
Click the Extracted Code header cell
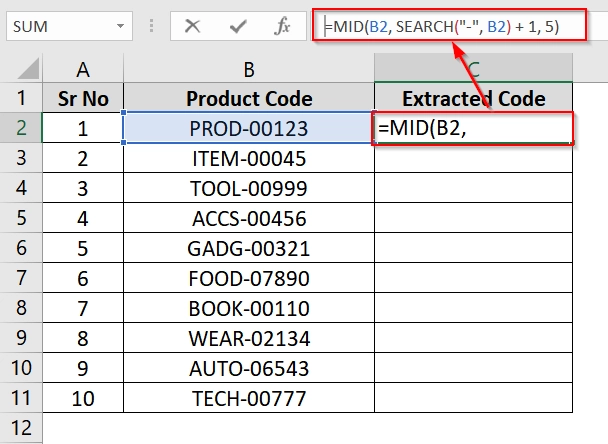pyautogui.click(x=473, y=98)
